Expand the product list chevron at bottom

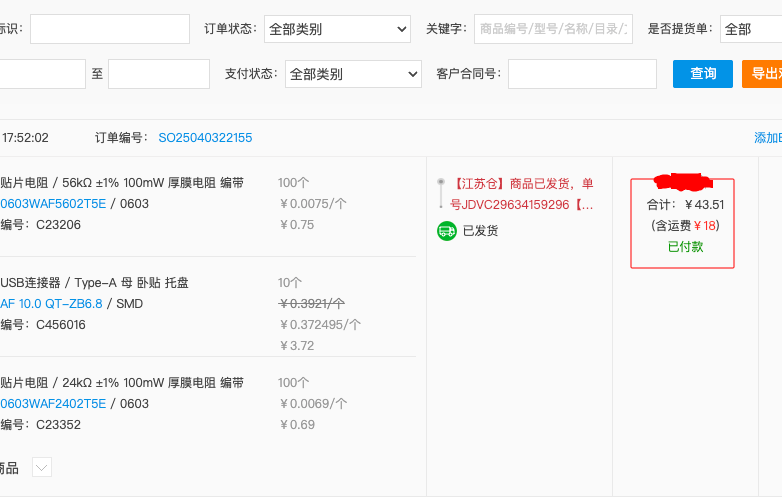41,467
